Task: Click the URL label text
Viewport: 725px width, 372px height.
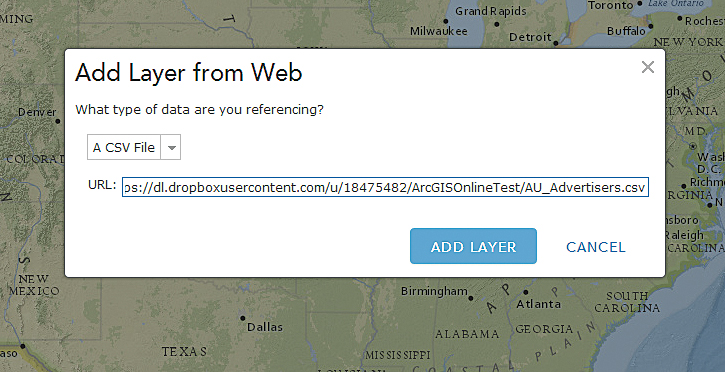Action: pyautogui.click(x=102, y=185)
